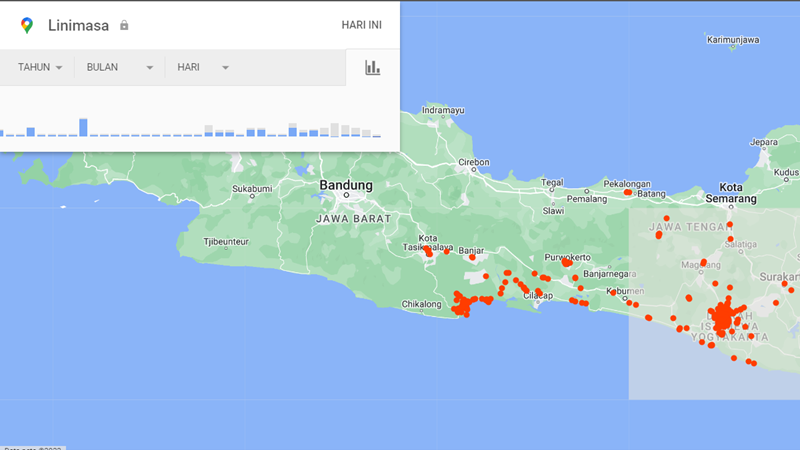The height and width of the screenshot is (450, 800).
Task: Click the Purwokerto map label
Action: pos(567,257)
